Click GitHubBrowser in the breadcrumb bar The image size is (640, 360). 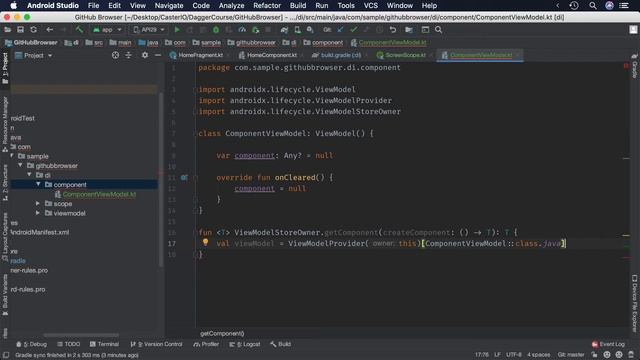coord(31,42)
